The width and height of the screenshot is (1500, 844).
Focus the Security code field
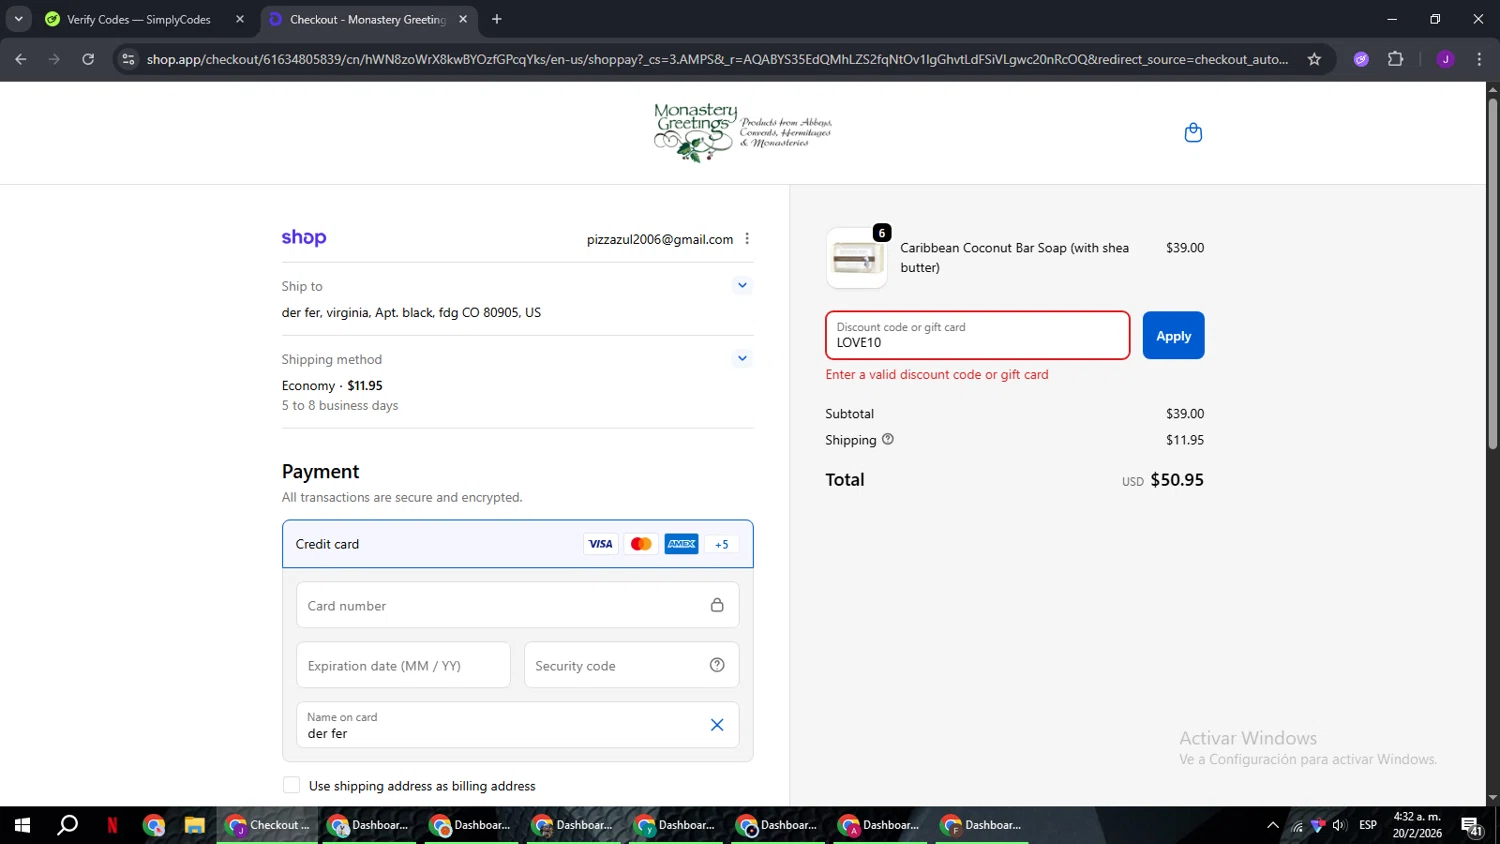coord(631,665)
